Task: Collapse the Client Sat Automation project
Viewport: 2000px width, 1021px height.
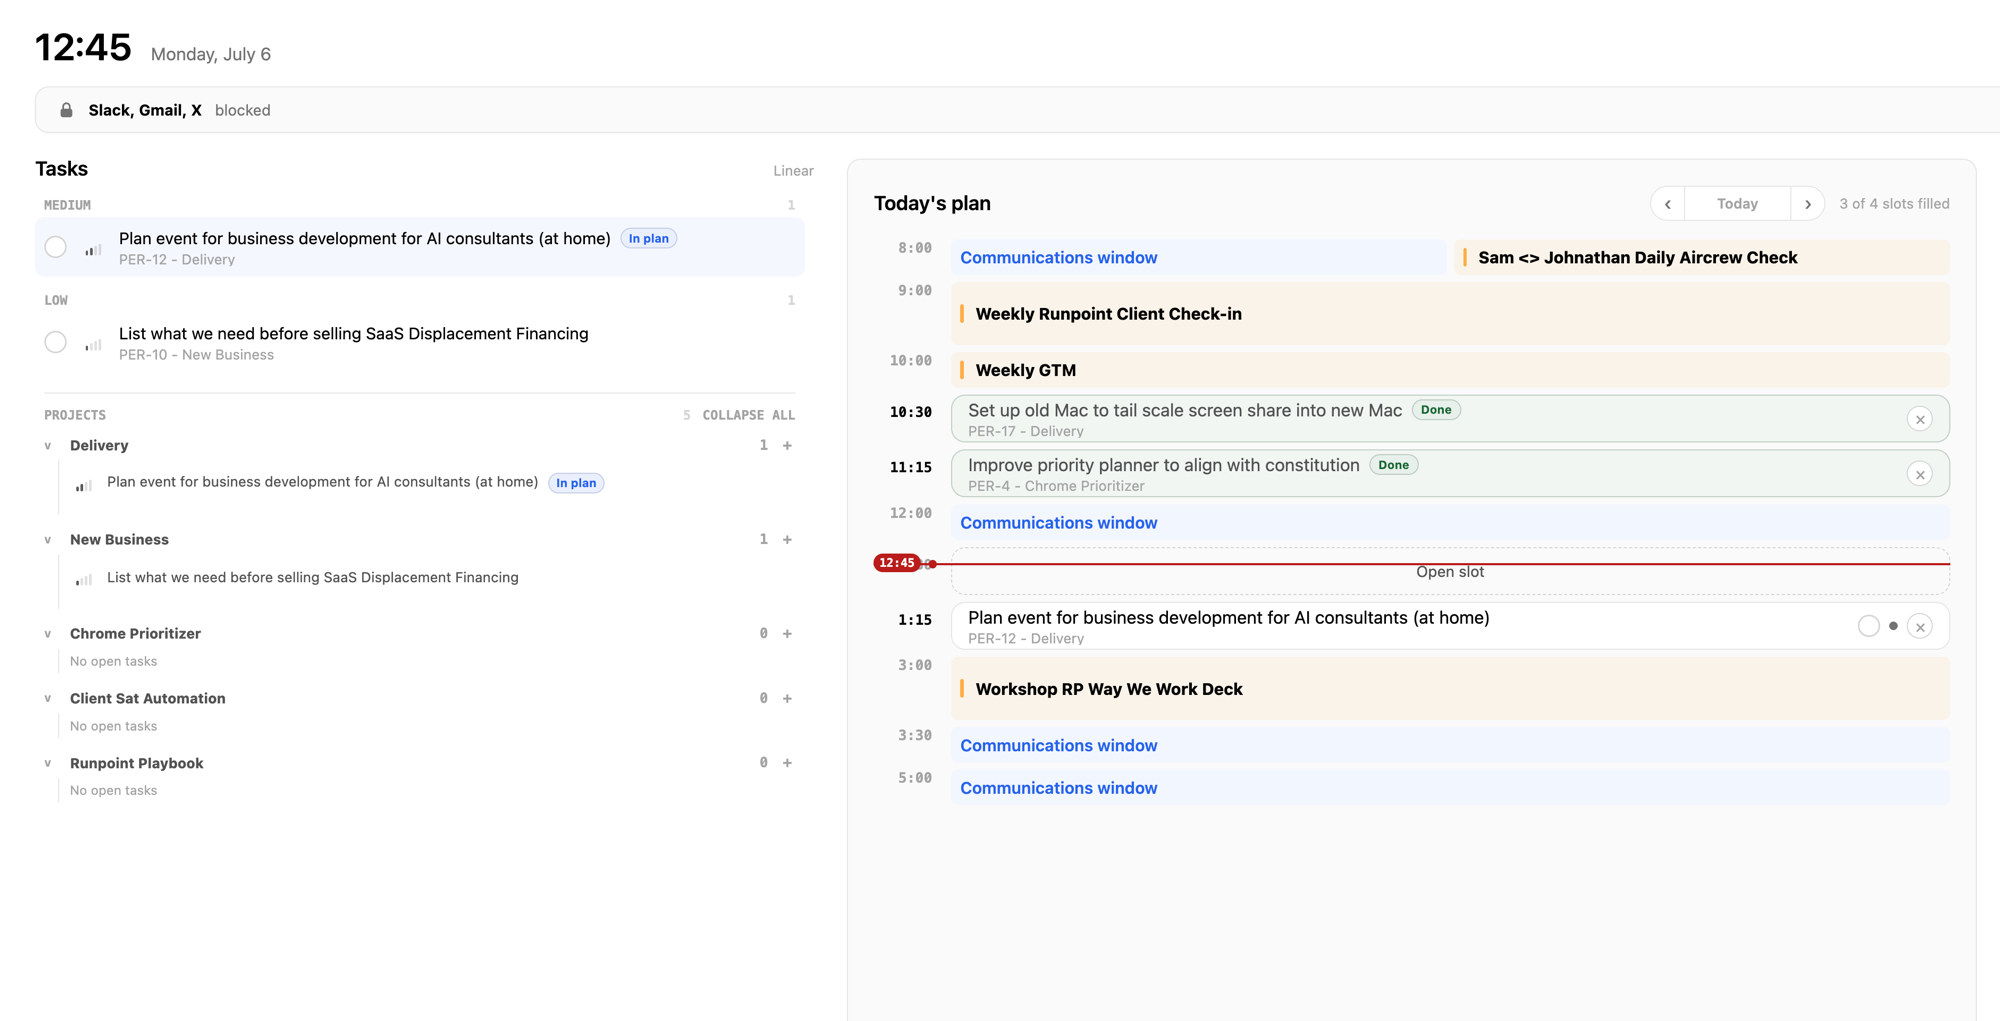Action: point(47,699)
